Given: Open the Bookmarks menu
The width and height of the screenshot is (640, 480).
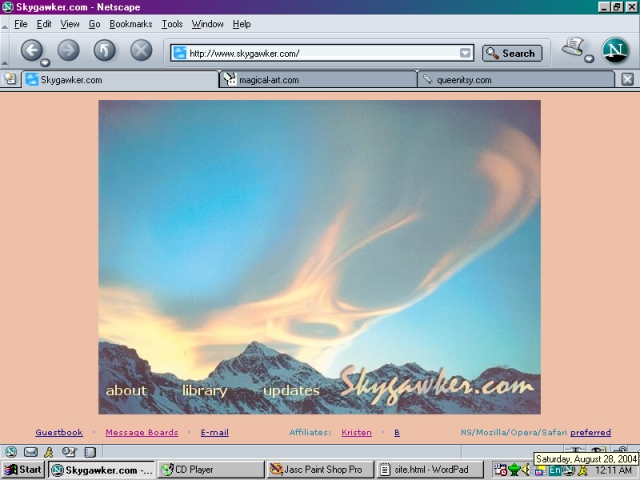Looking at the screenshot, I should tap(131, 24).
